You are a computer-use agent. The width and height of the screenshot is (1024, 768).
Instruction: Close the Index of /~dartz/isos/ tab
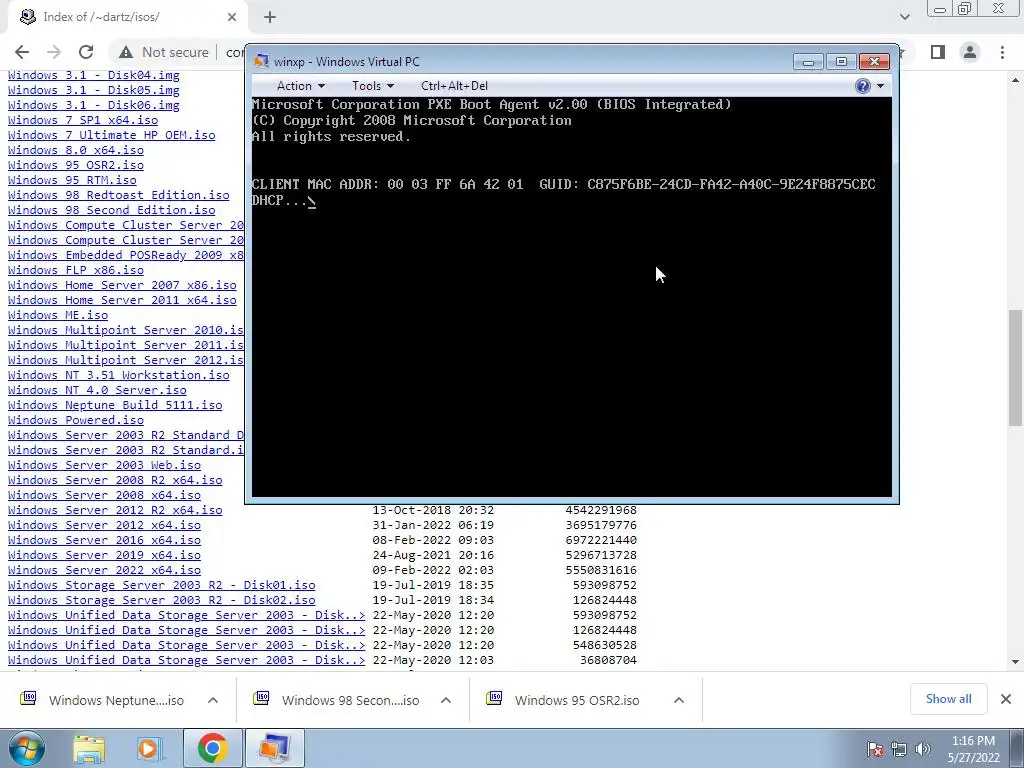tap(232, 17)
